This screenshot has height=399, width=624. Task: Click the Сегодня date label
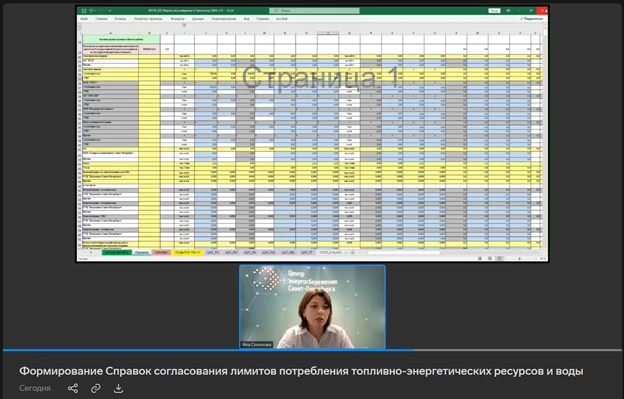pos(35,388)
